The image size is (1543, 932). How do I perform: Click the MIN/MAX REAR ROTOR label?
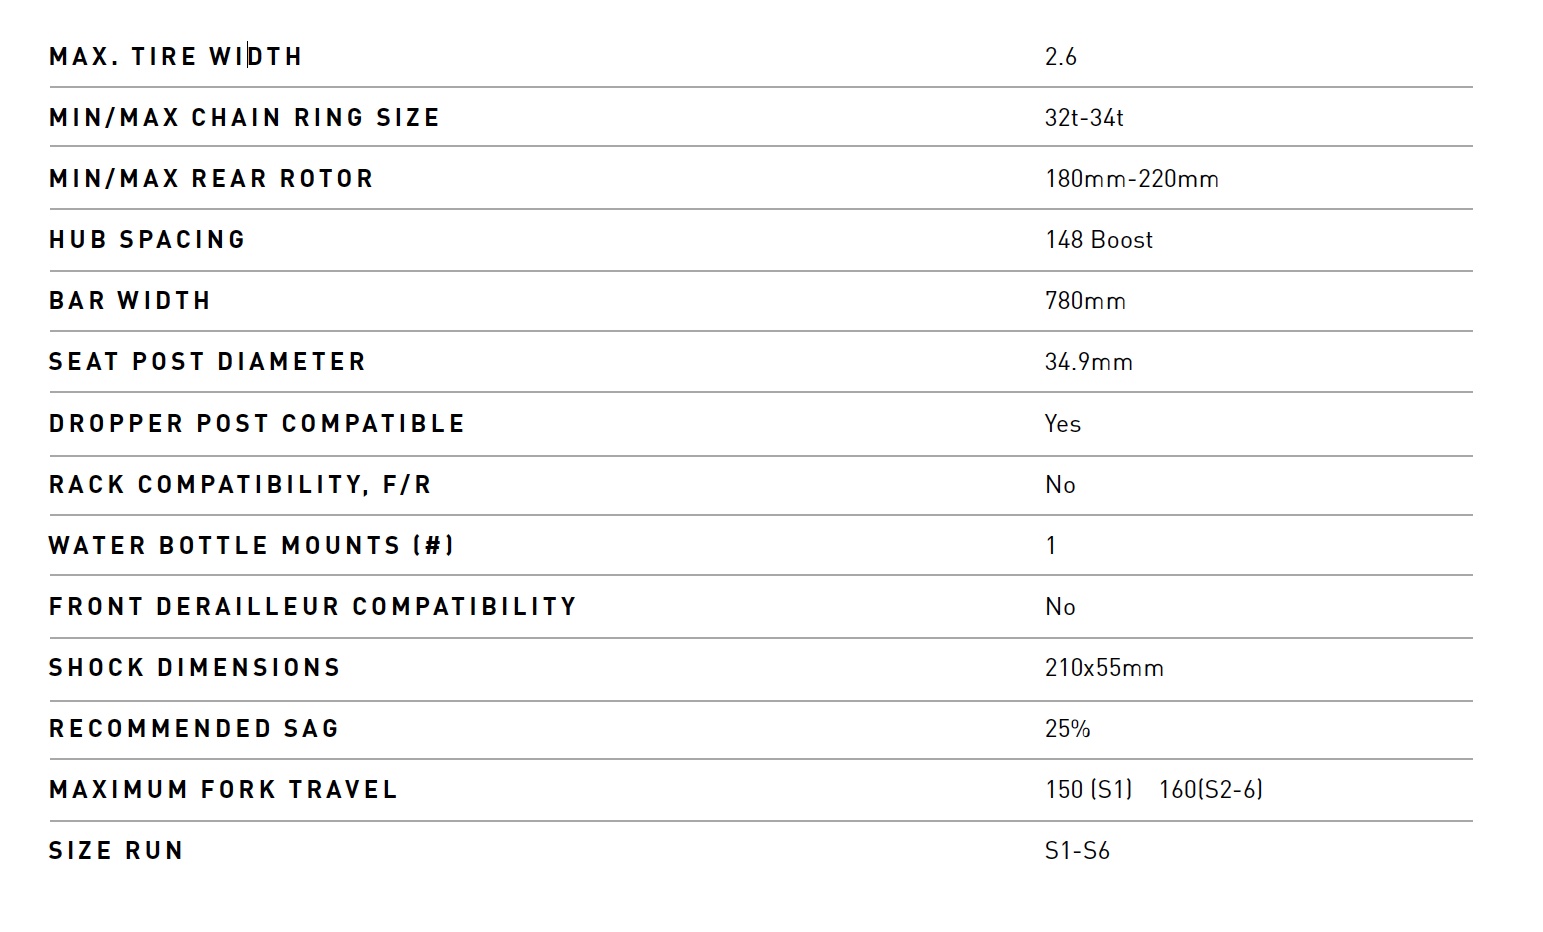211,179
